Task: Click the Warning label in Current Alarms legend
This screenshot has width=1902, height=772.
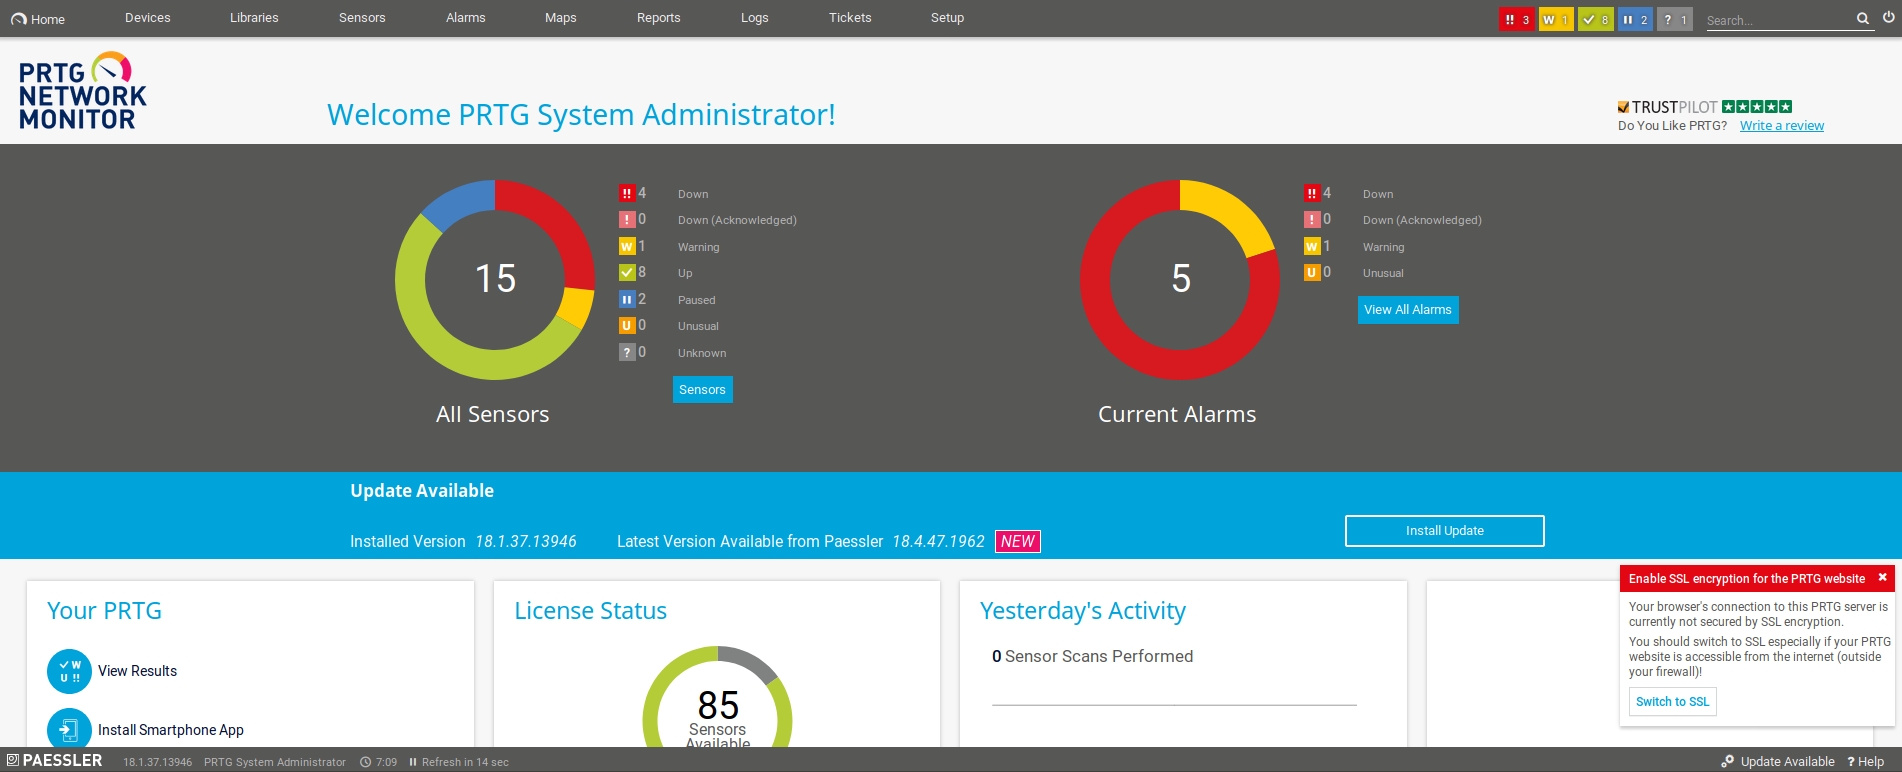Action: 1384,247
